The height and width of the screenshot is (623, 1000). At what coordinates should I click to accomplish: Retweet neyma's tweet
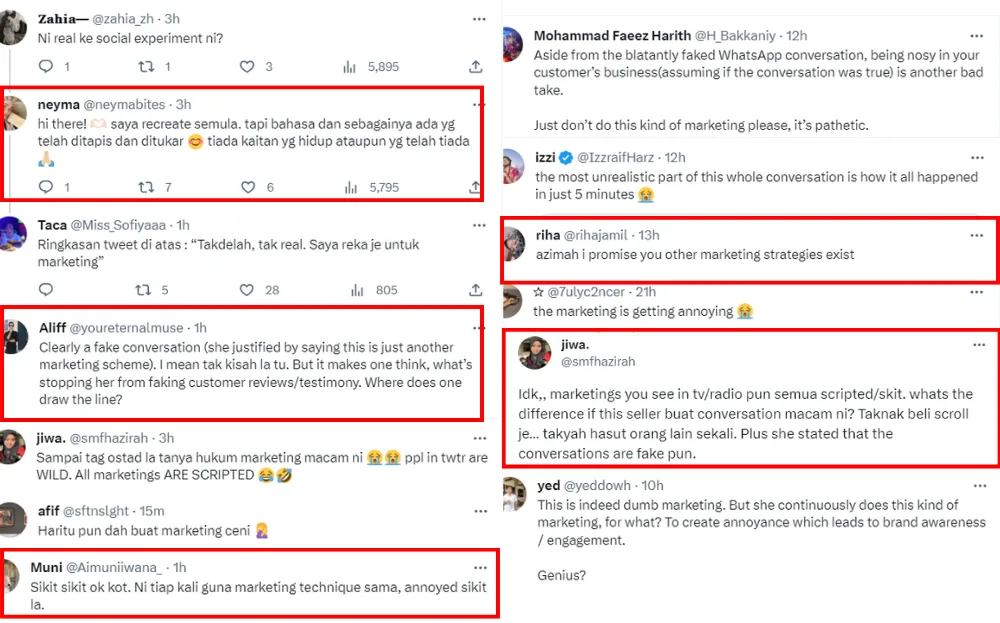[x=146, y=187]
